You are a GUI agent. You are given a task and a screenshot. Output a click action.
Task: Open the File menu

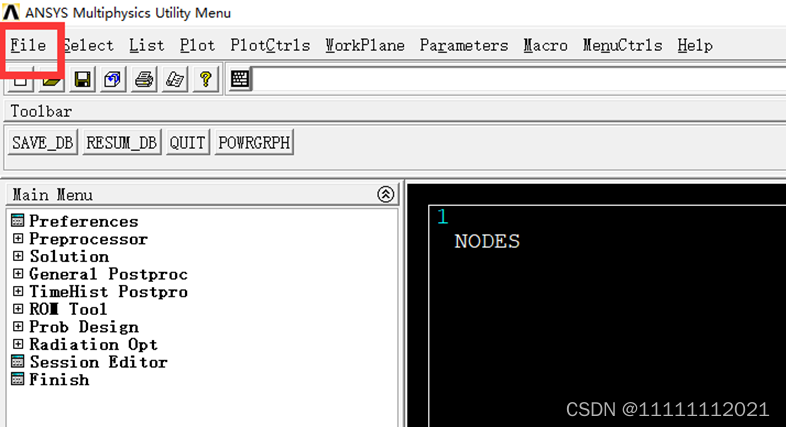click(28, 46)
